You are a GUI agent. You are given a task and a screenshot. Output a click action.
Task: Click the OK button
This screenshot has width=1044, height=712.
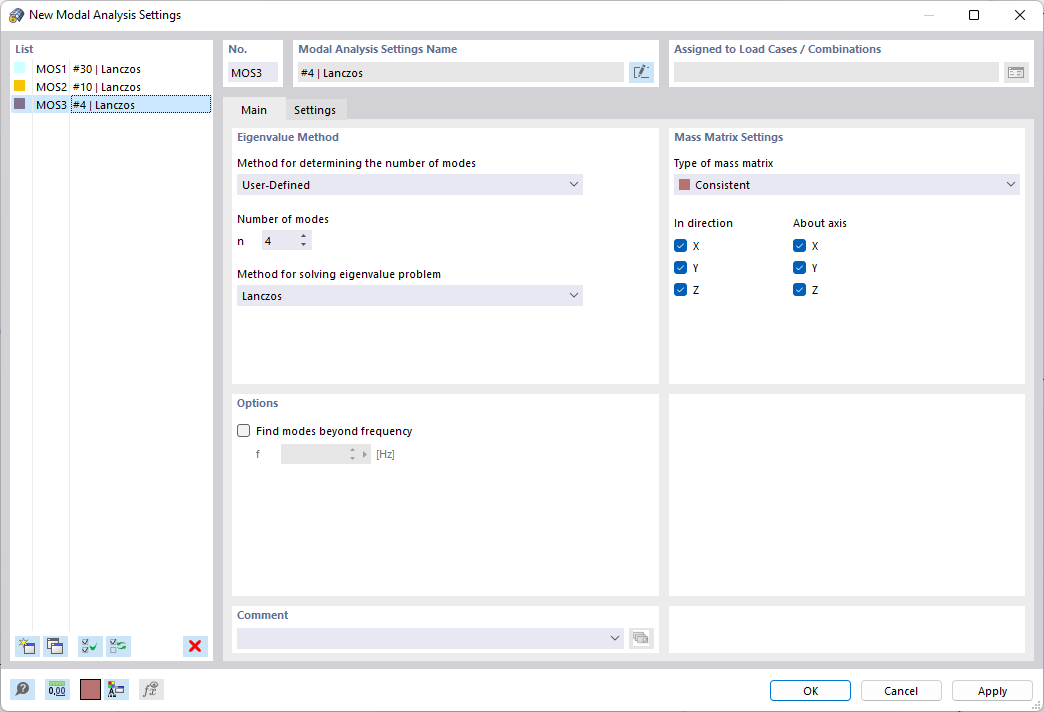tap(810, 691)
